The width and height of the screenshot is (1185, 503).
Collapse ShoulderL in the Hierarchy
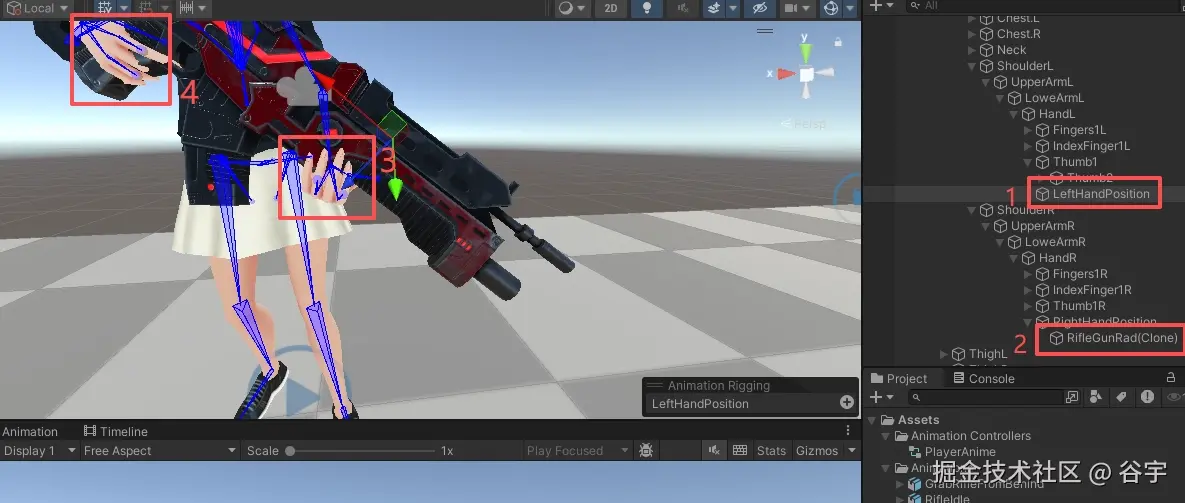pyautogui.click(x=973, y=66)
